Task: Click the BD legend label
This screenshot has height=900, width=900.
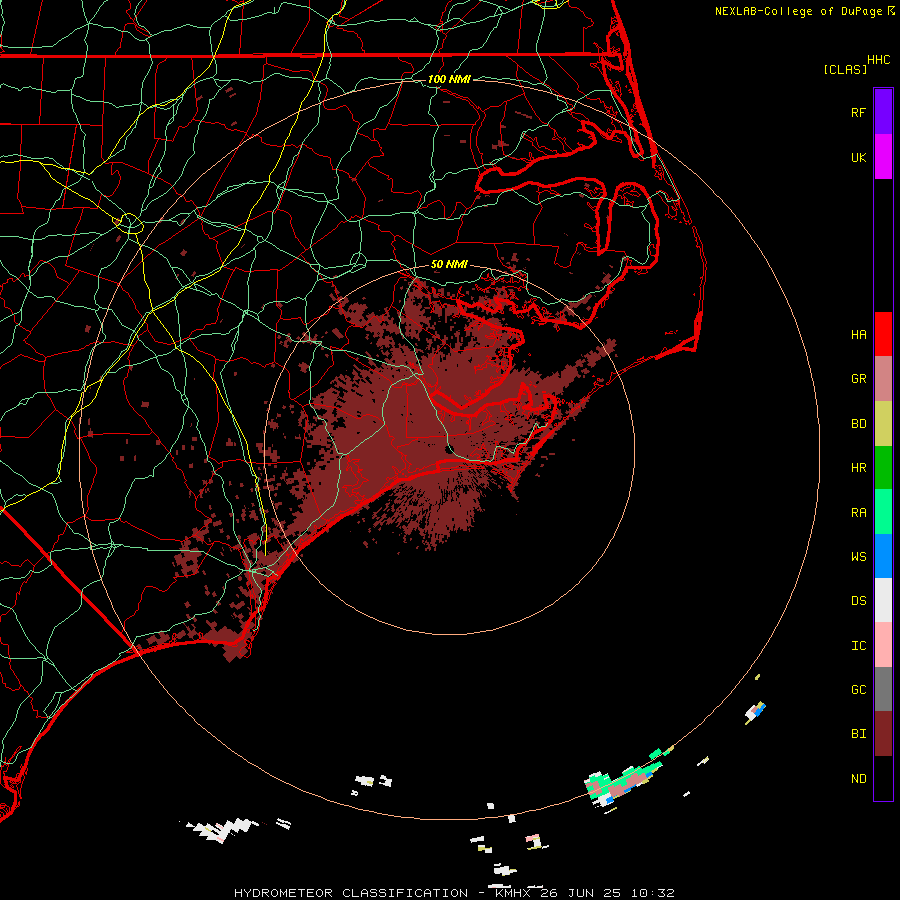Action: [858, 424]
